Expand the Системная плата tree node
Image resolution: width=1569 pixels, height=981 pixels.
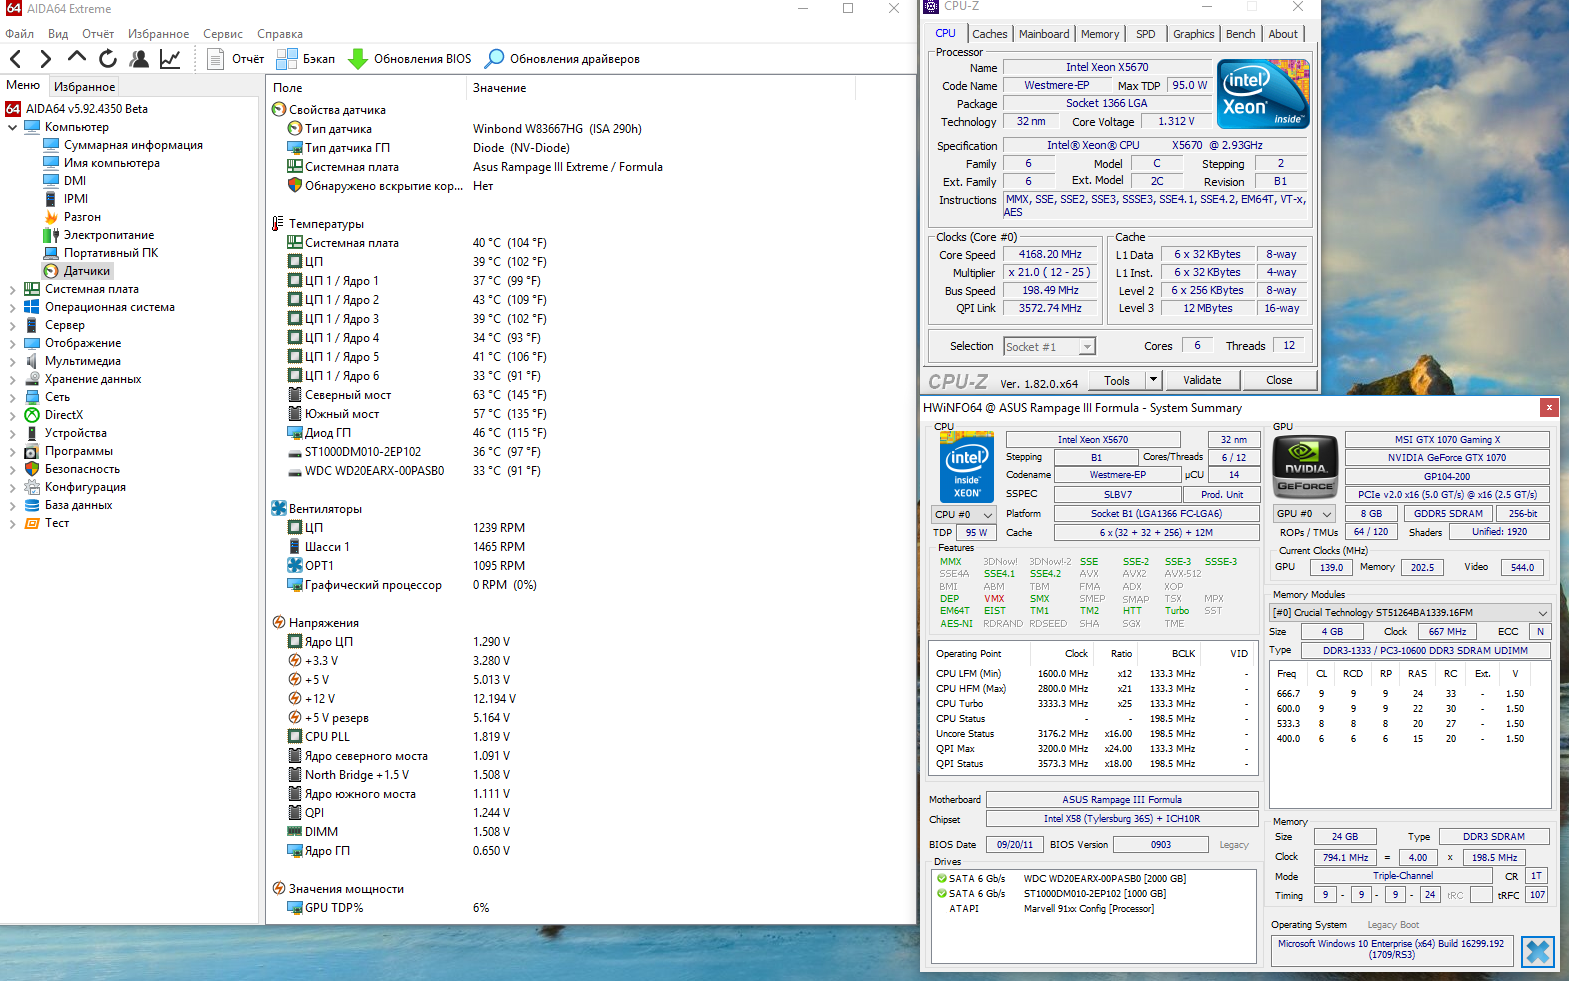point(13,289)
